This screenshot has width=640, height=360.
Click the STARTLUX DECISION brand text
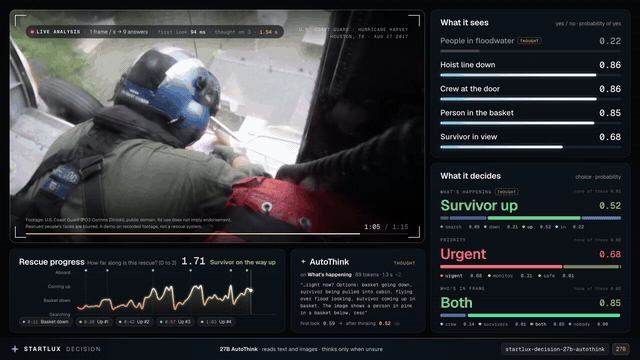(x=62, y=349)
